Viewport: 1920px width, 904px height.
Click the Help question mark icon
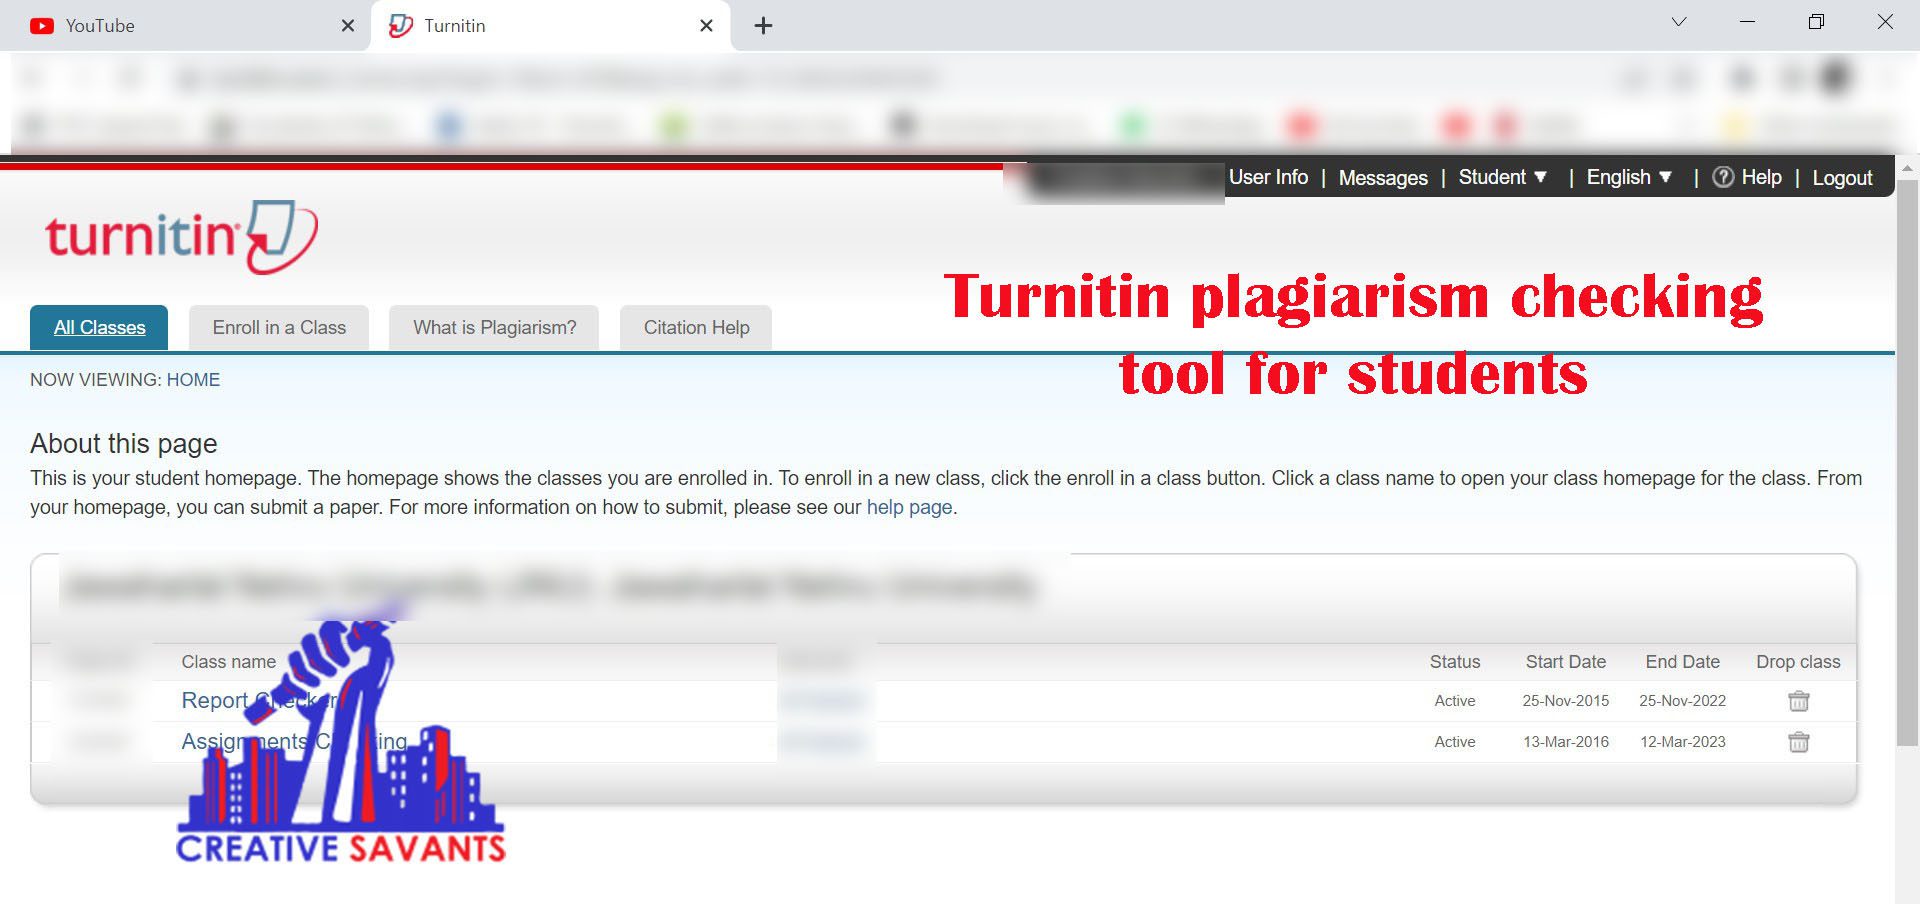[x=1723, y=177]
